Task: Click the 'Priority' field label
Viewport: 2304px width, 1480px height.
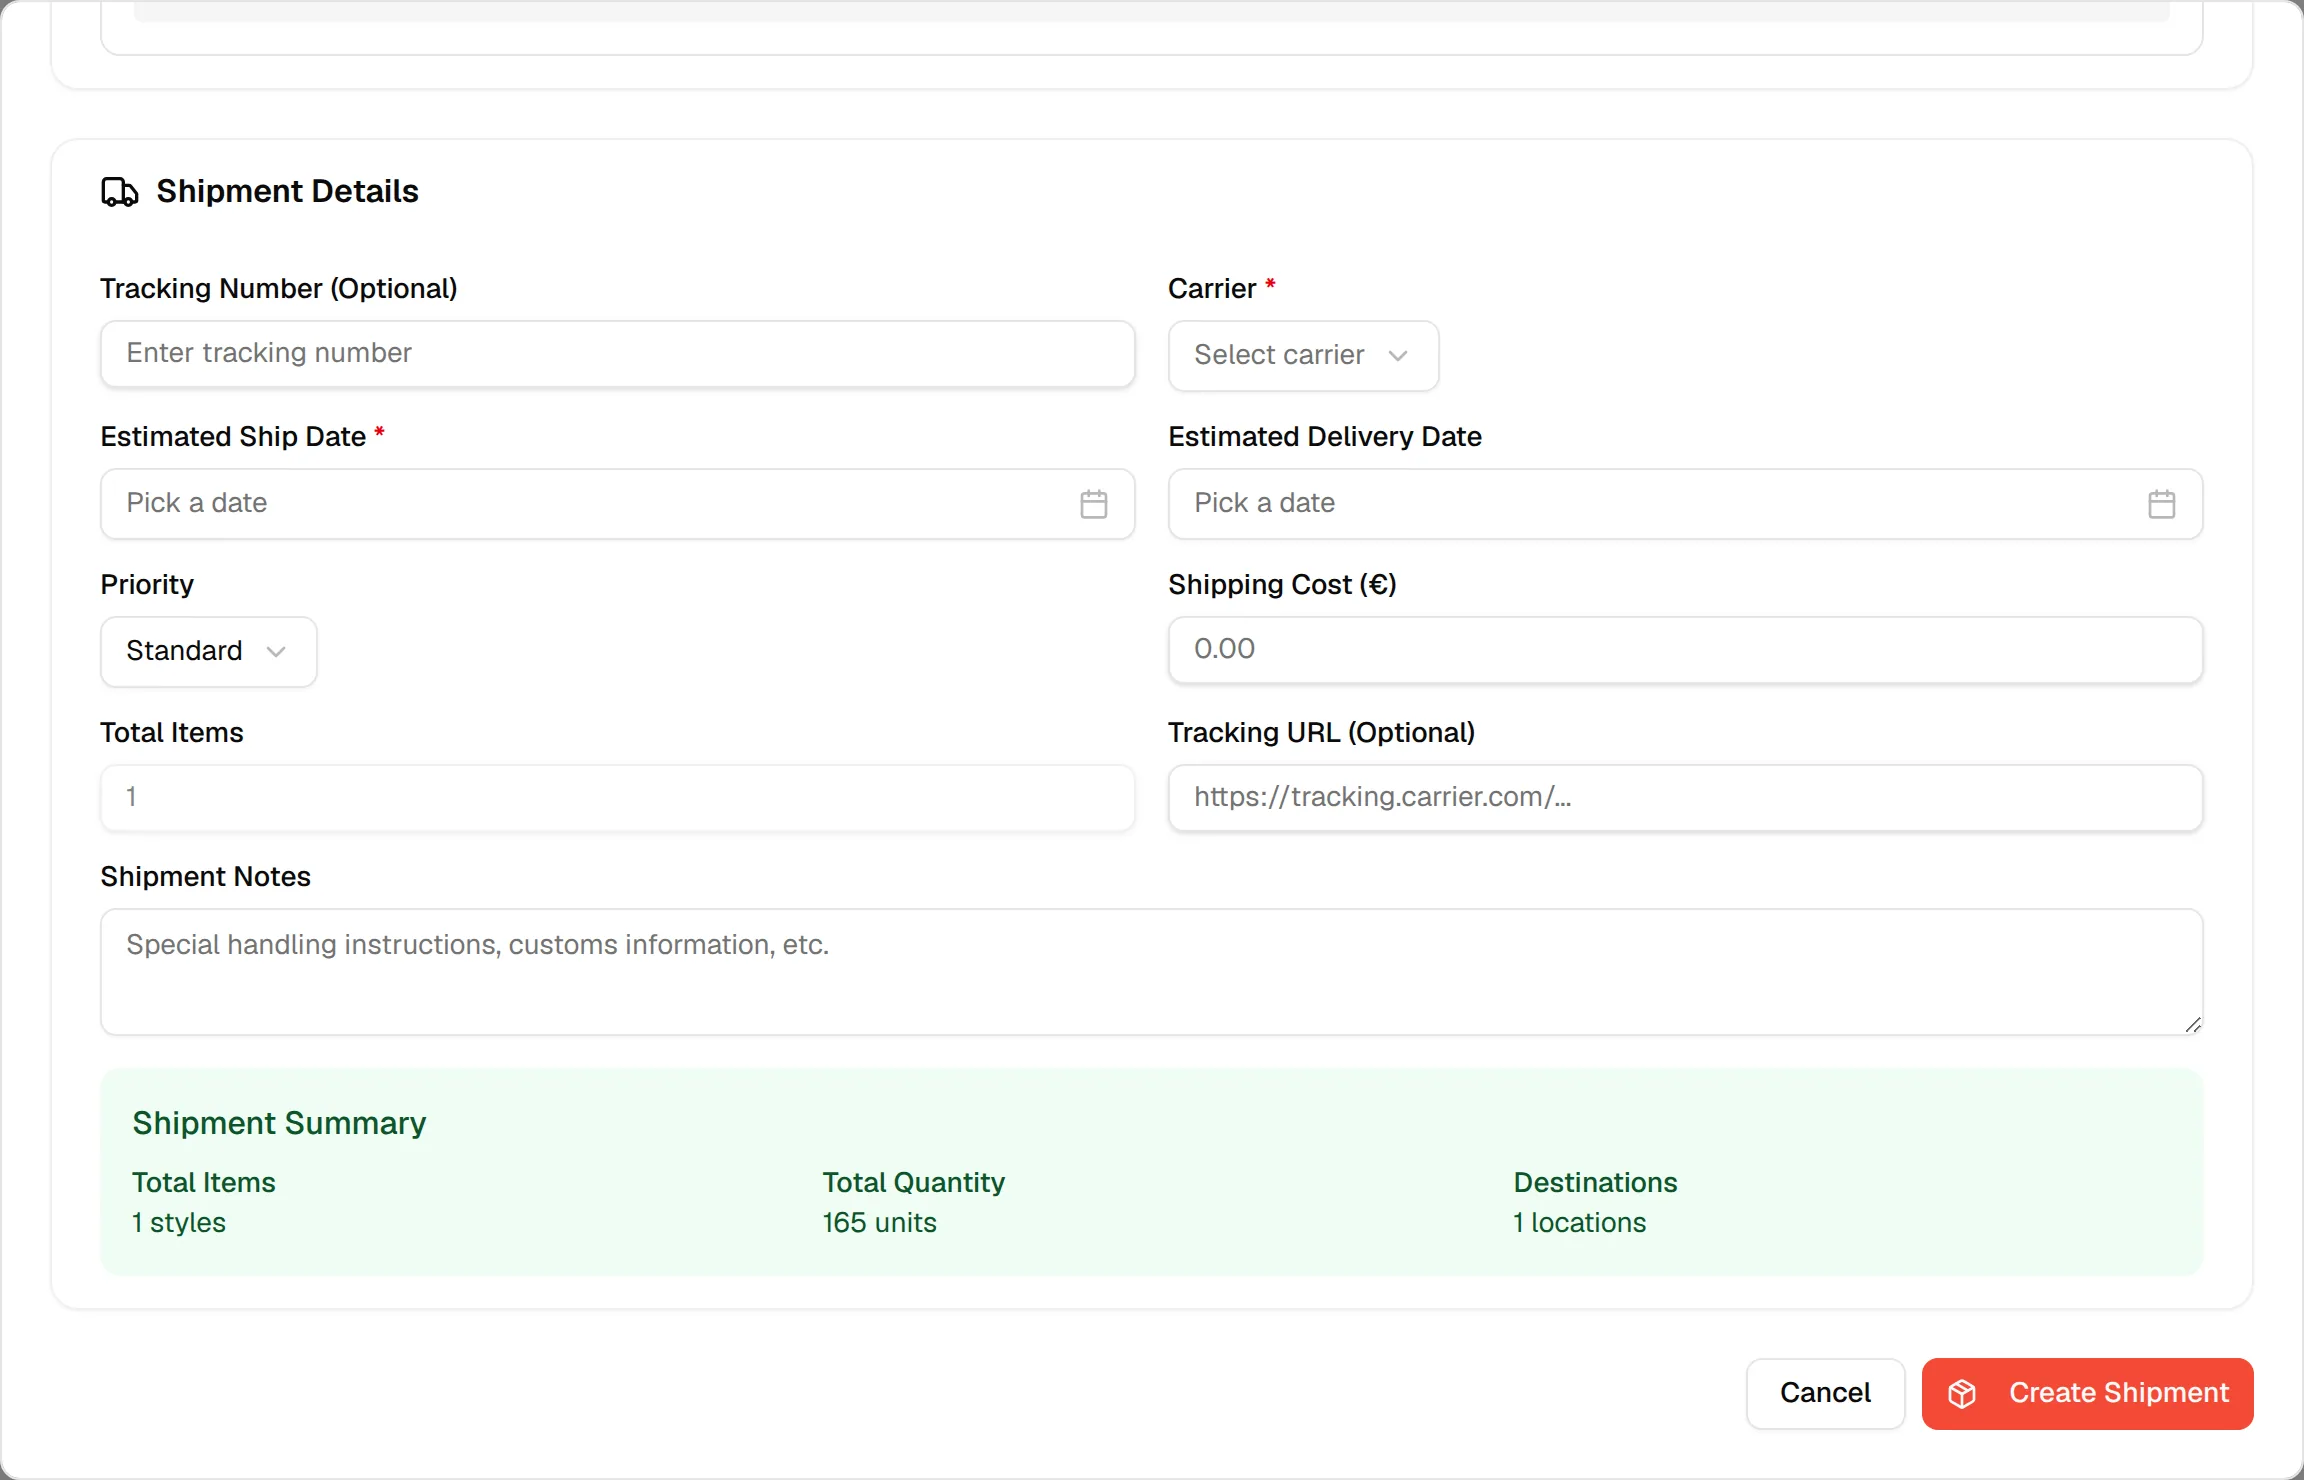Action: tap(147, 585)
